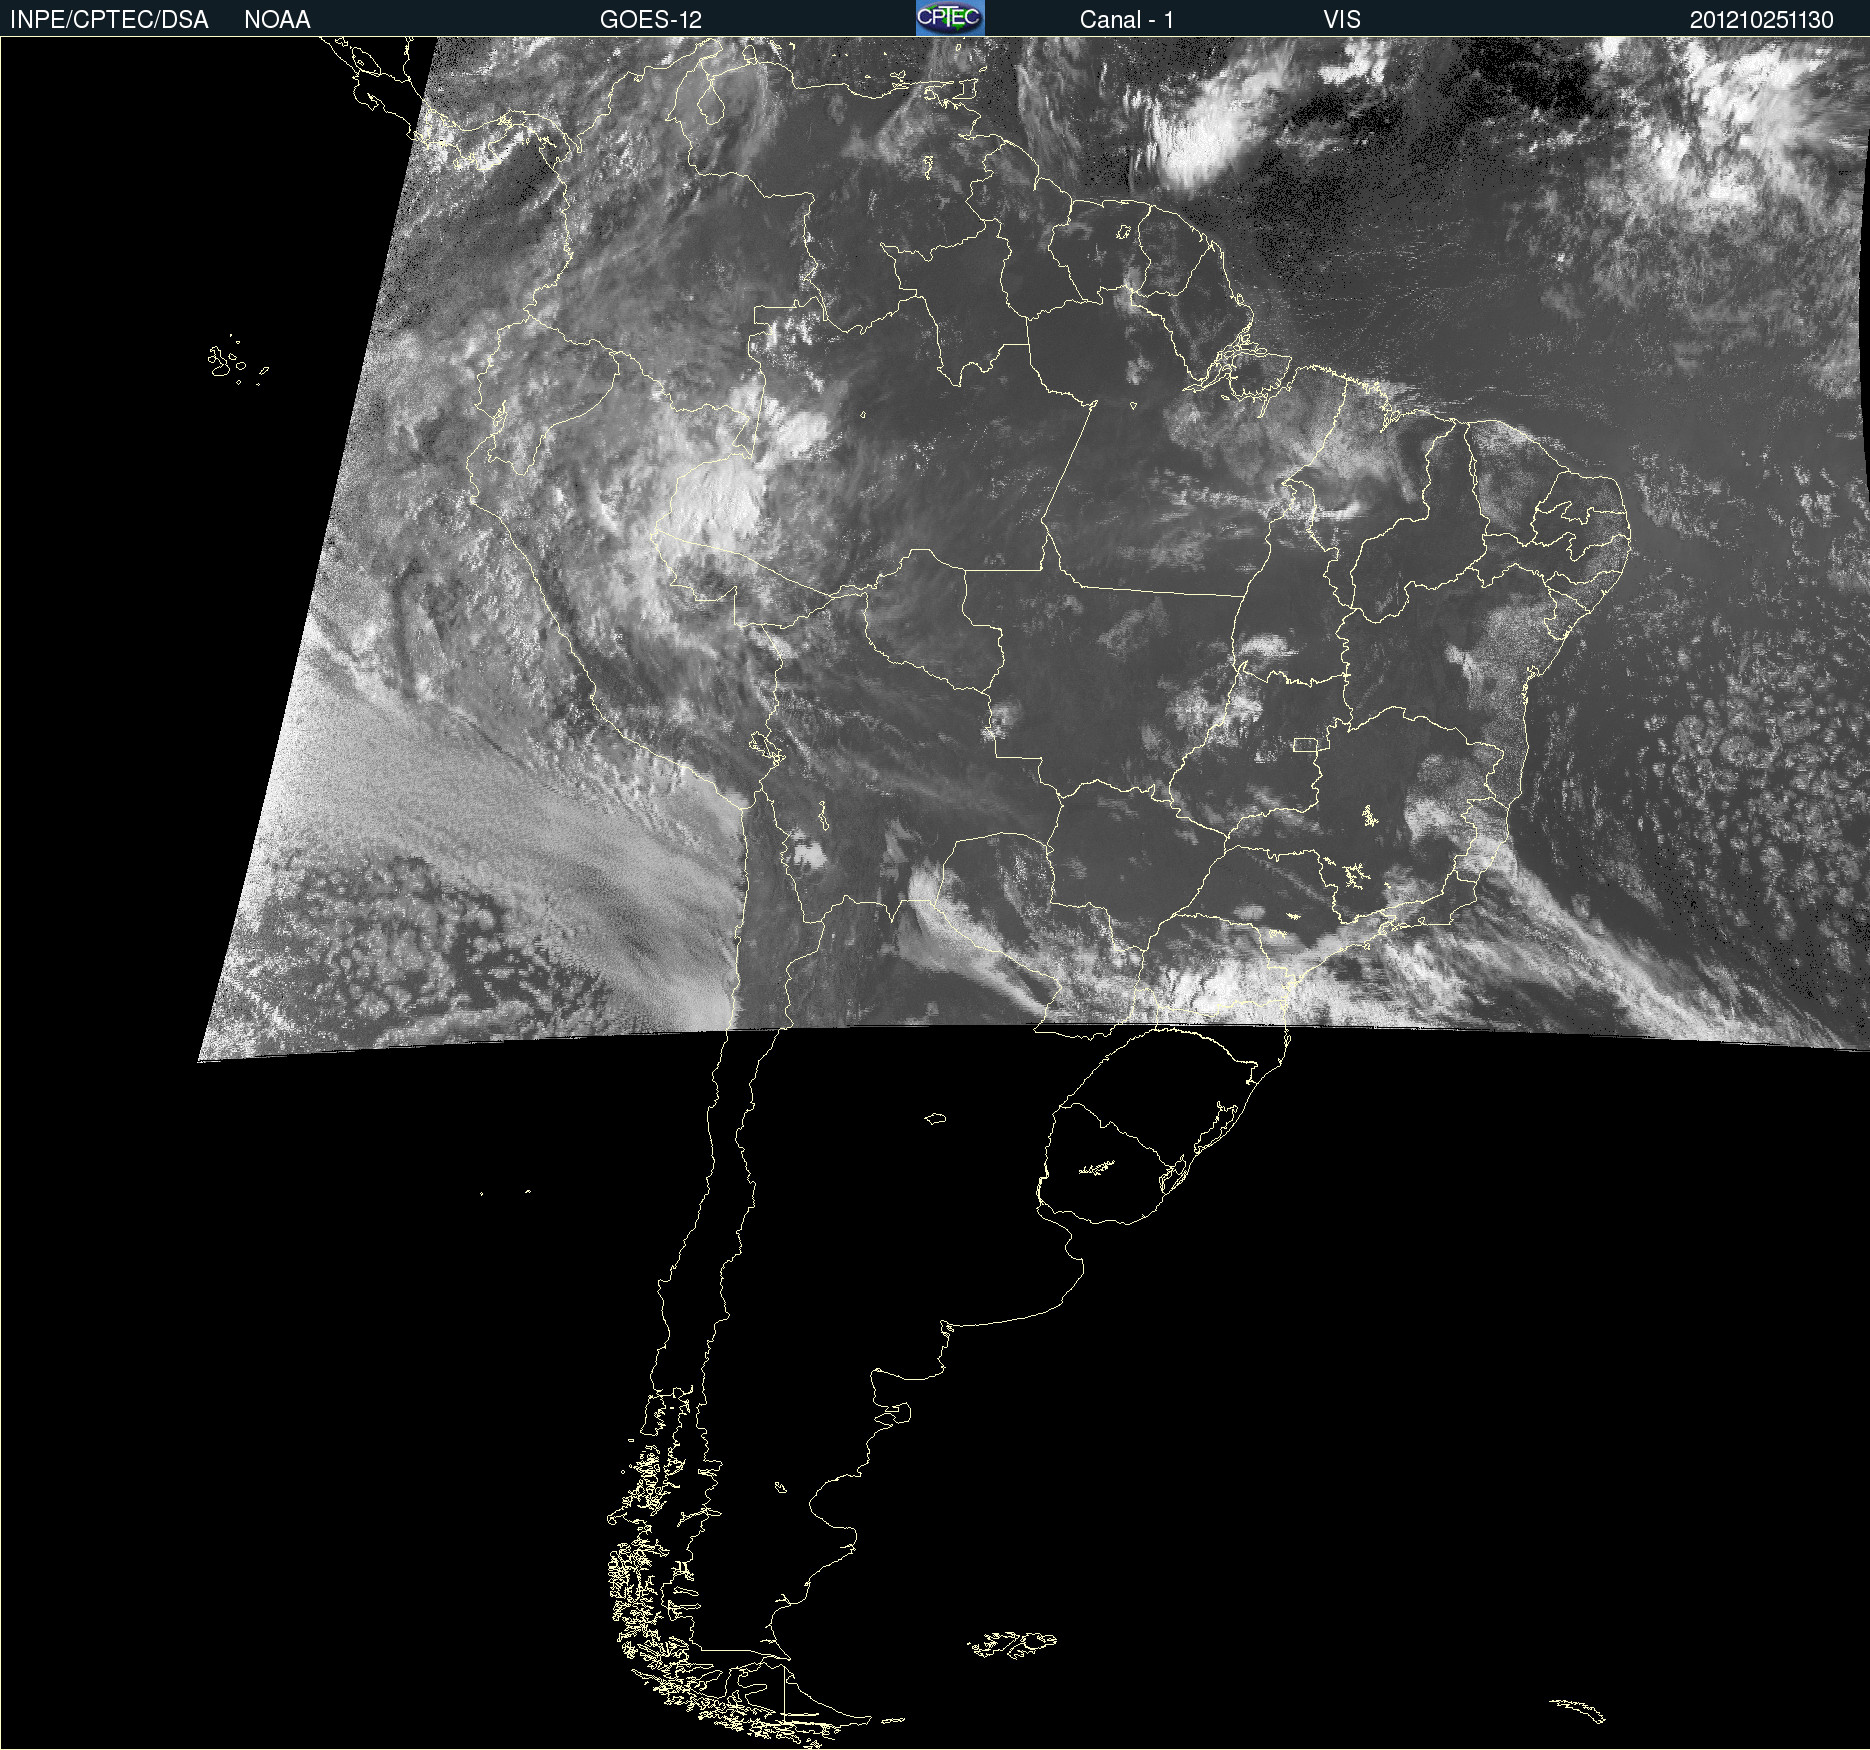
Task: Click the NOAA label in header
Action: click(277, 20)
